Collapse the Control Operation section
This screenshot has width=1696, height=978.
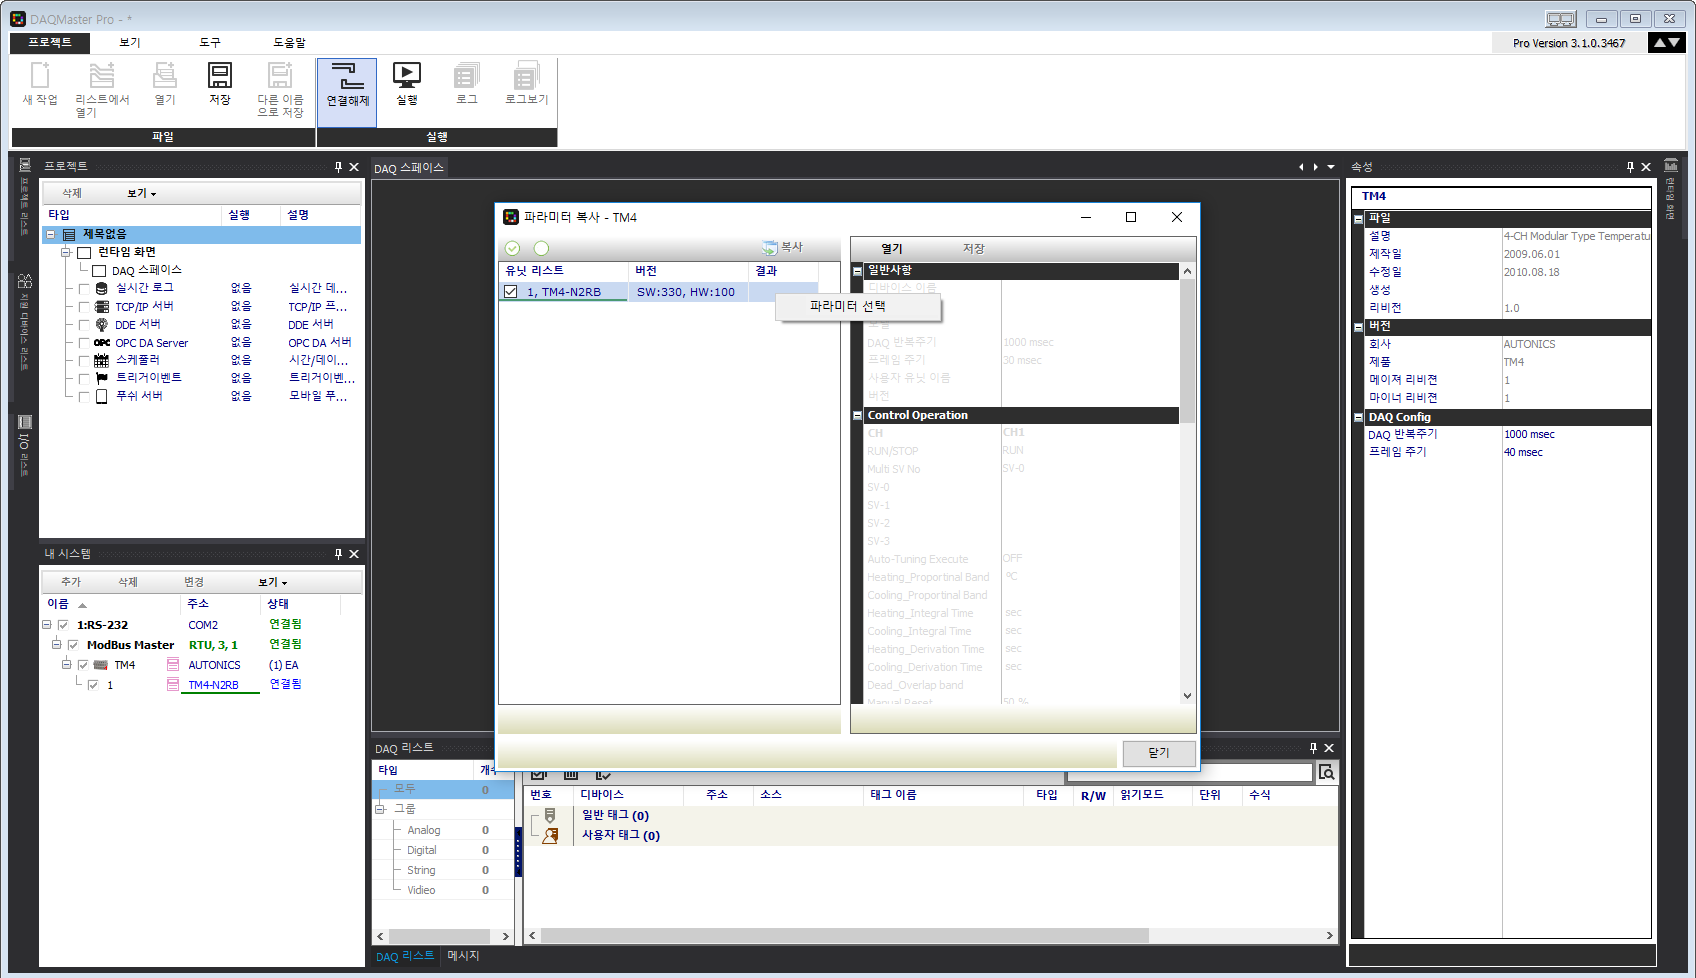[857, 416]
